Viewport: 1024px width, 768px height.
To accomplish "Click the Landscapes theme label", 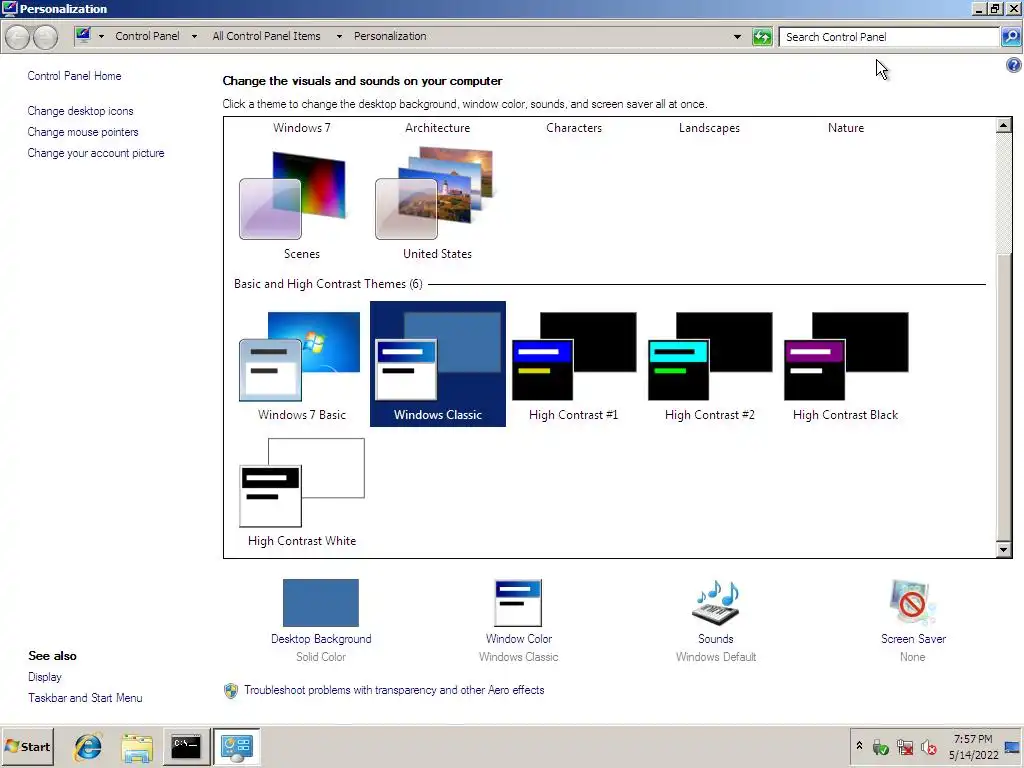I will pyautogui.click(x=709, y=128).
